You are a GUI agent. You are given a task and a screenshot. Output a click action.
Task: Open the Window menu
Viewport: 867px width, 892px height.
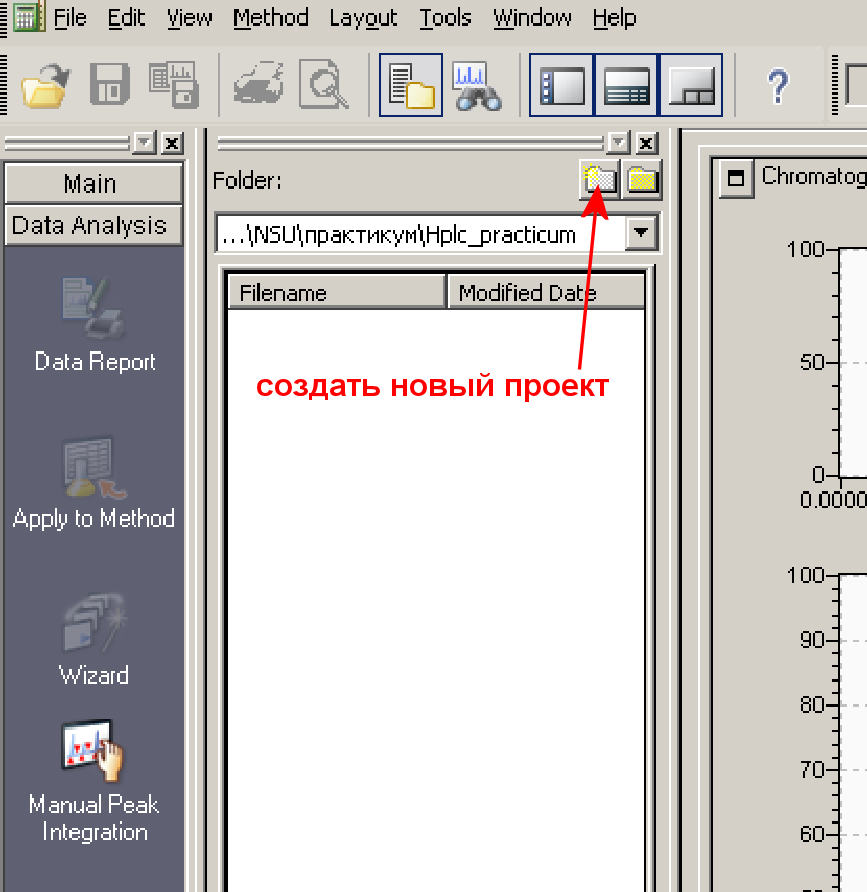click(x=532, y=18)
